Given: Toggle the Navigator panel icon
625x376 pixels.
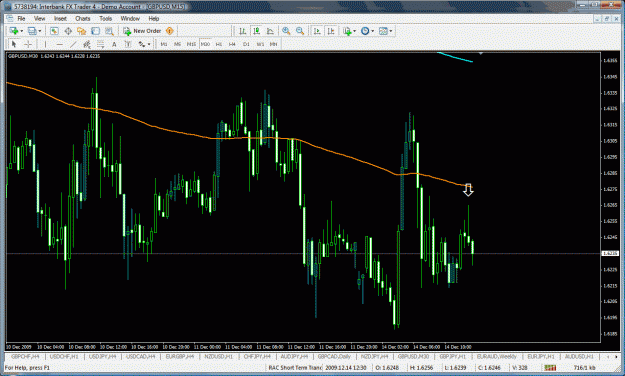Looking at the screenshot, I should [x=82, y=31].
